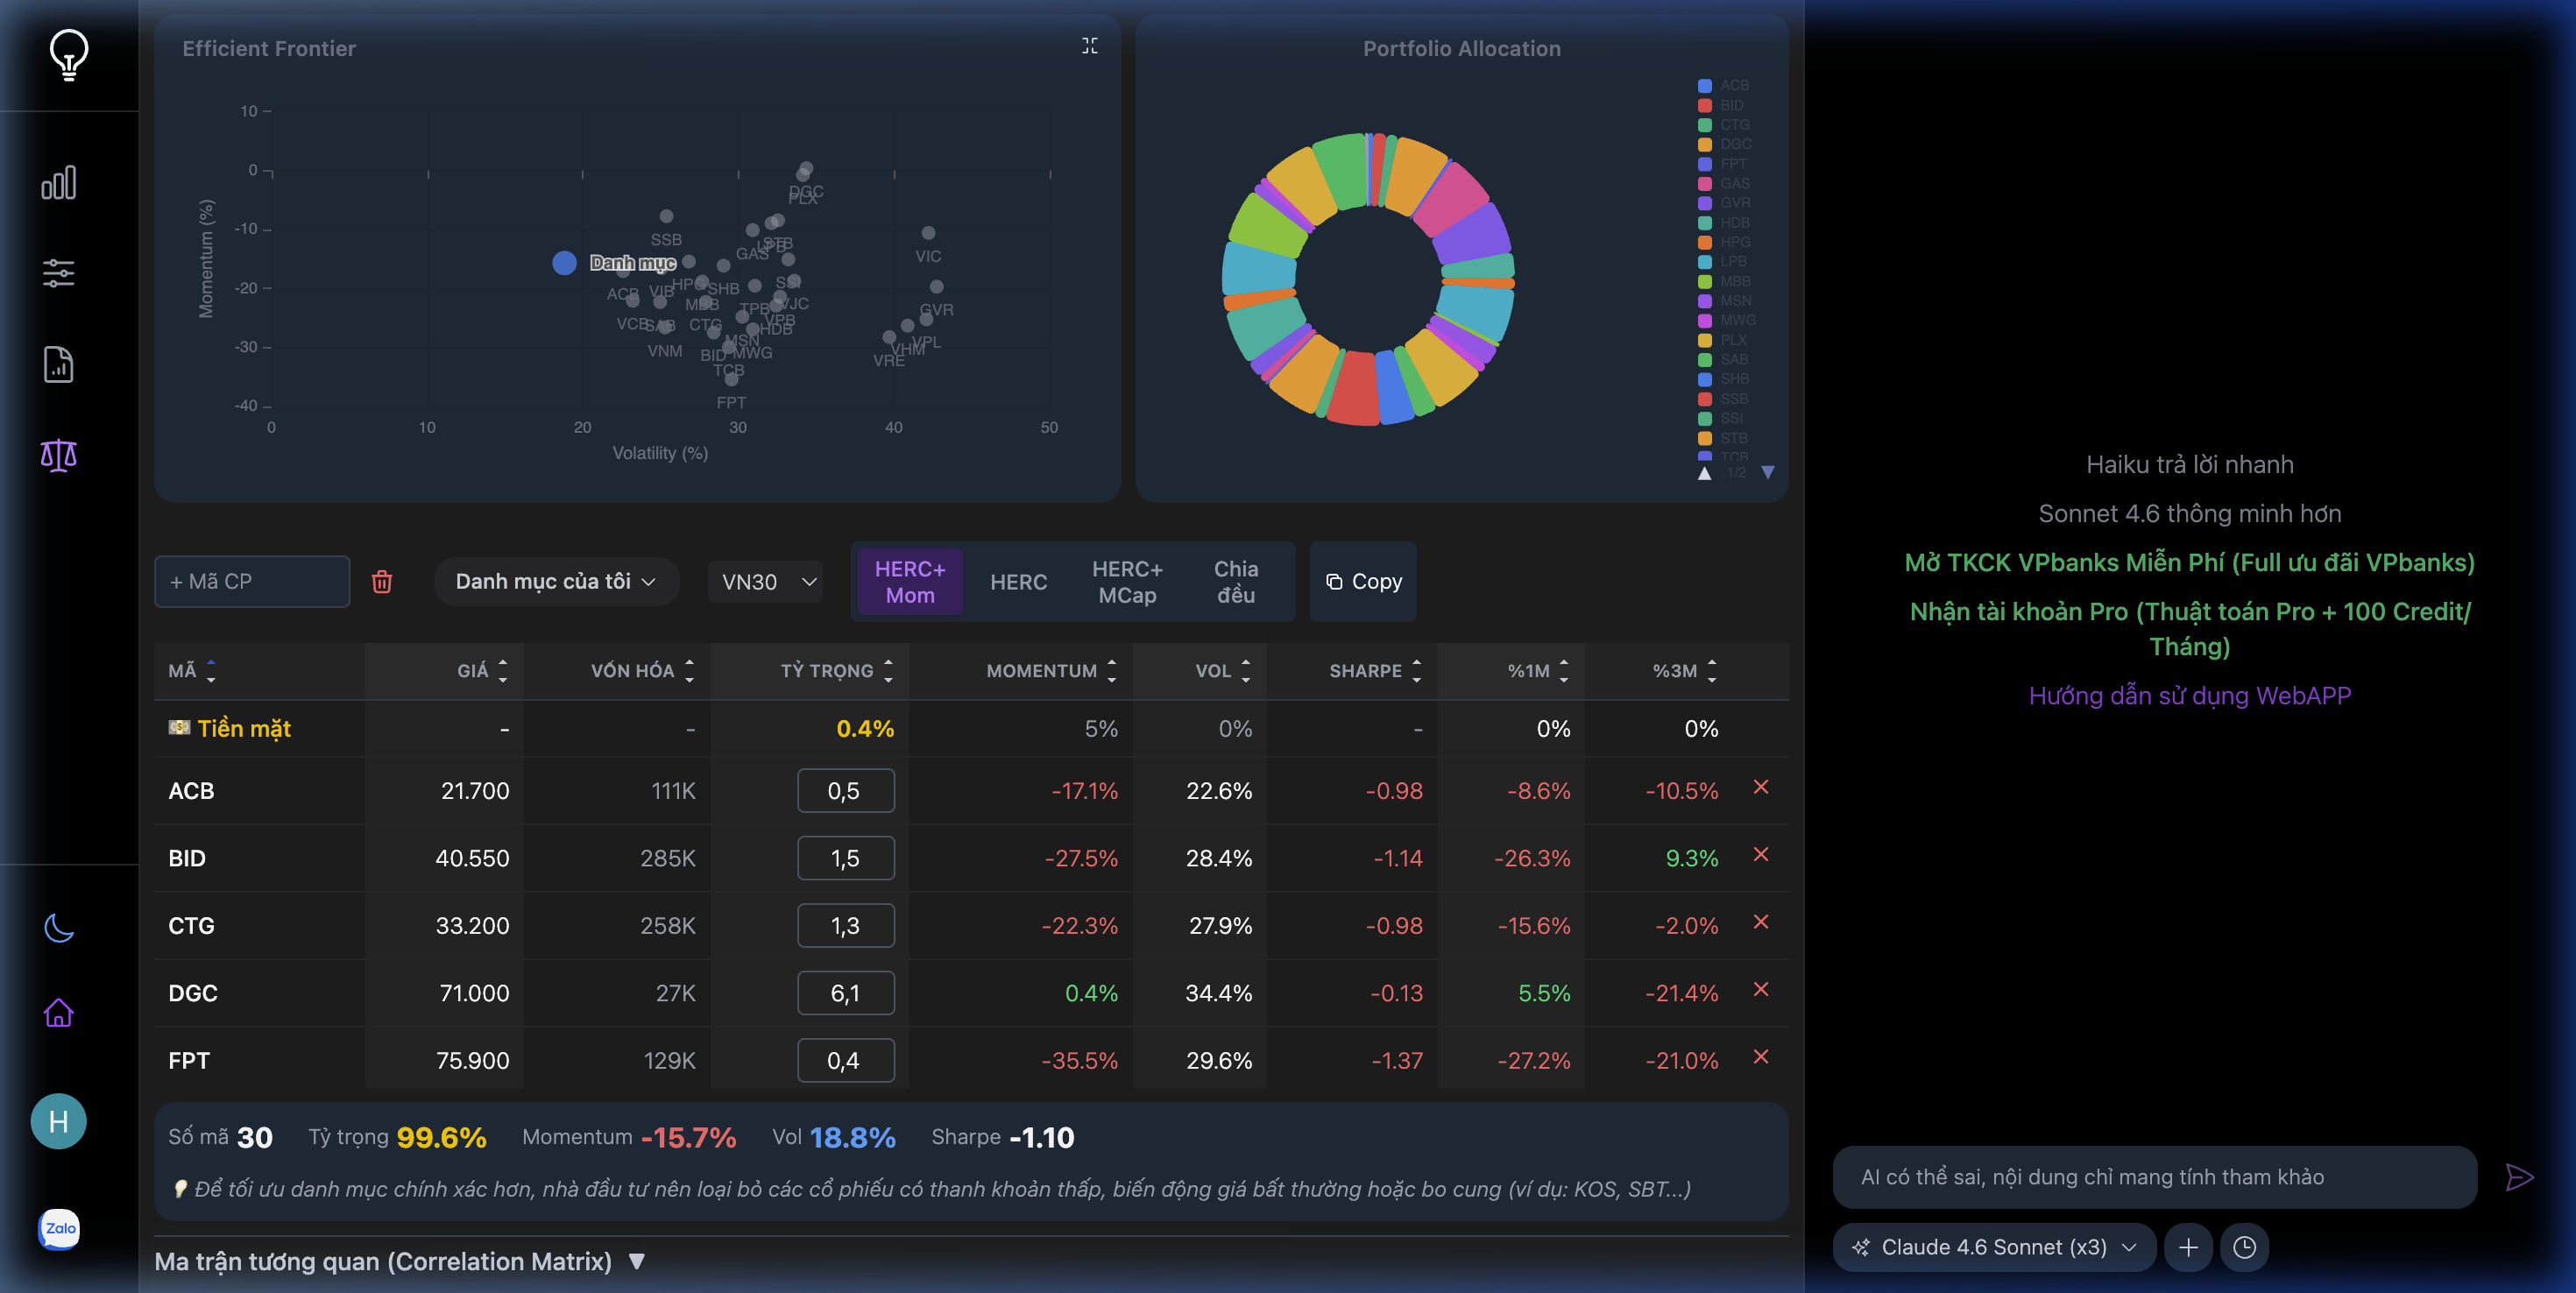Click the Home icon in the sidebar
Screen dimensions: 2576x1293
click(x=58, y=1012)
